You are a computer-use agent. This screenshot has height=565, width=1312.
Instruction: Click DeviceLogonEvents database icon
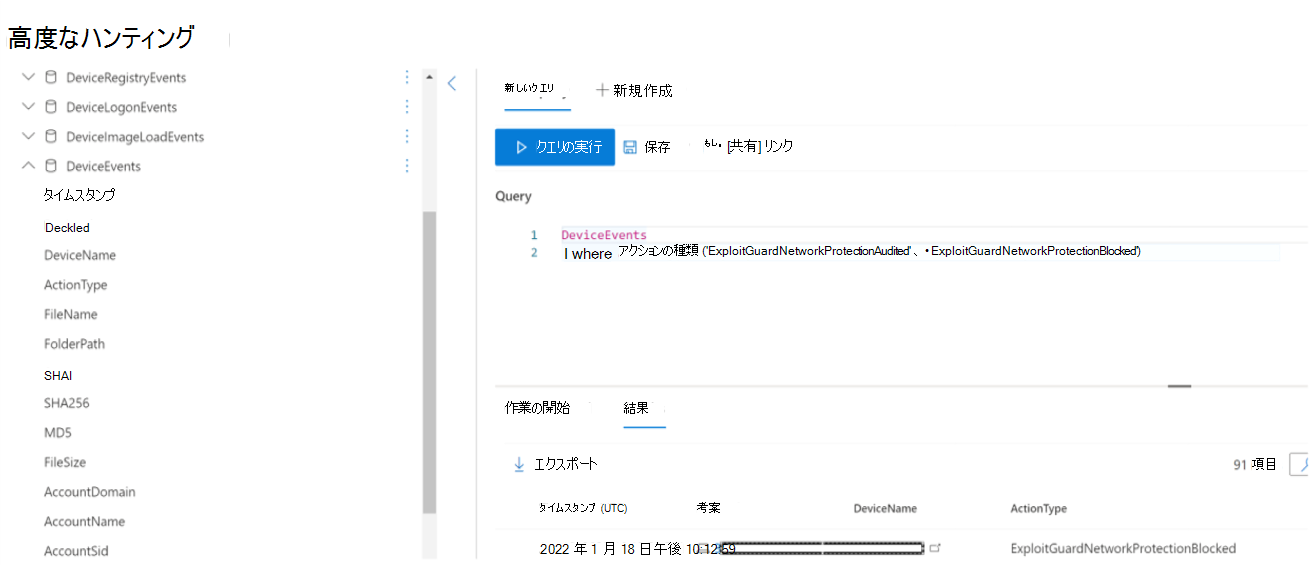pyautogui.click(x=51, y=107)
